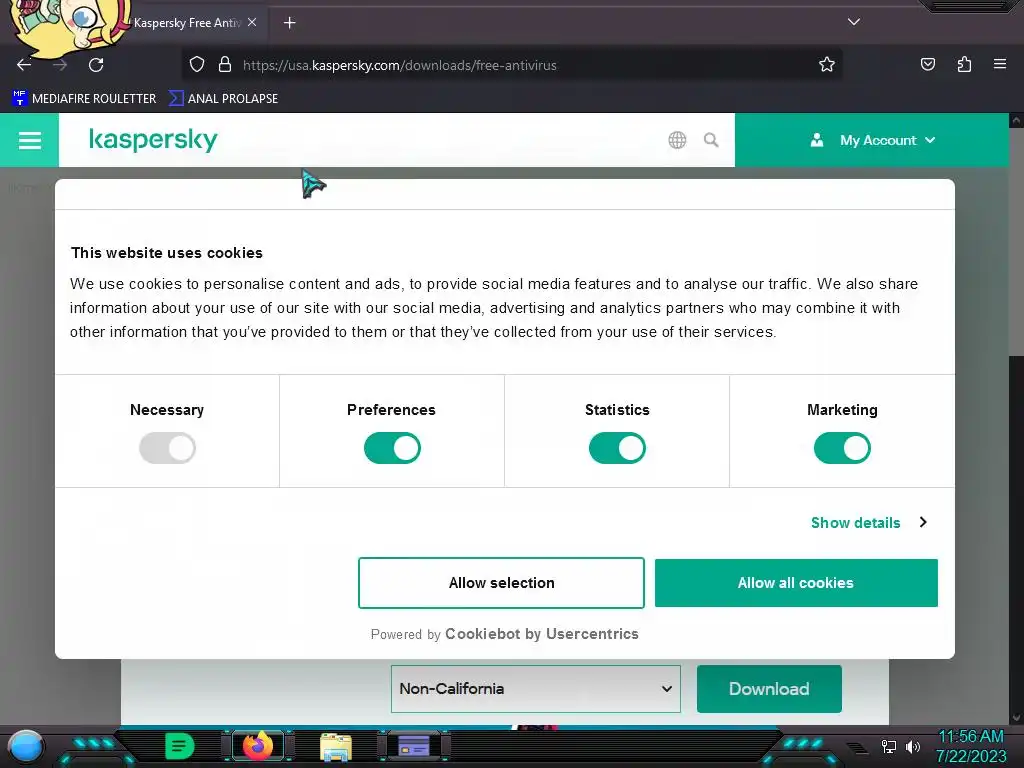1024x768 pixels.
Task: Open Cookiebot by Usercentrics link
Action: click(541, 634)
